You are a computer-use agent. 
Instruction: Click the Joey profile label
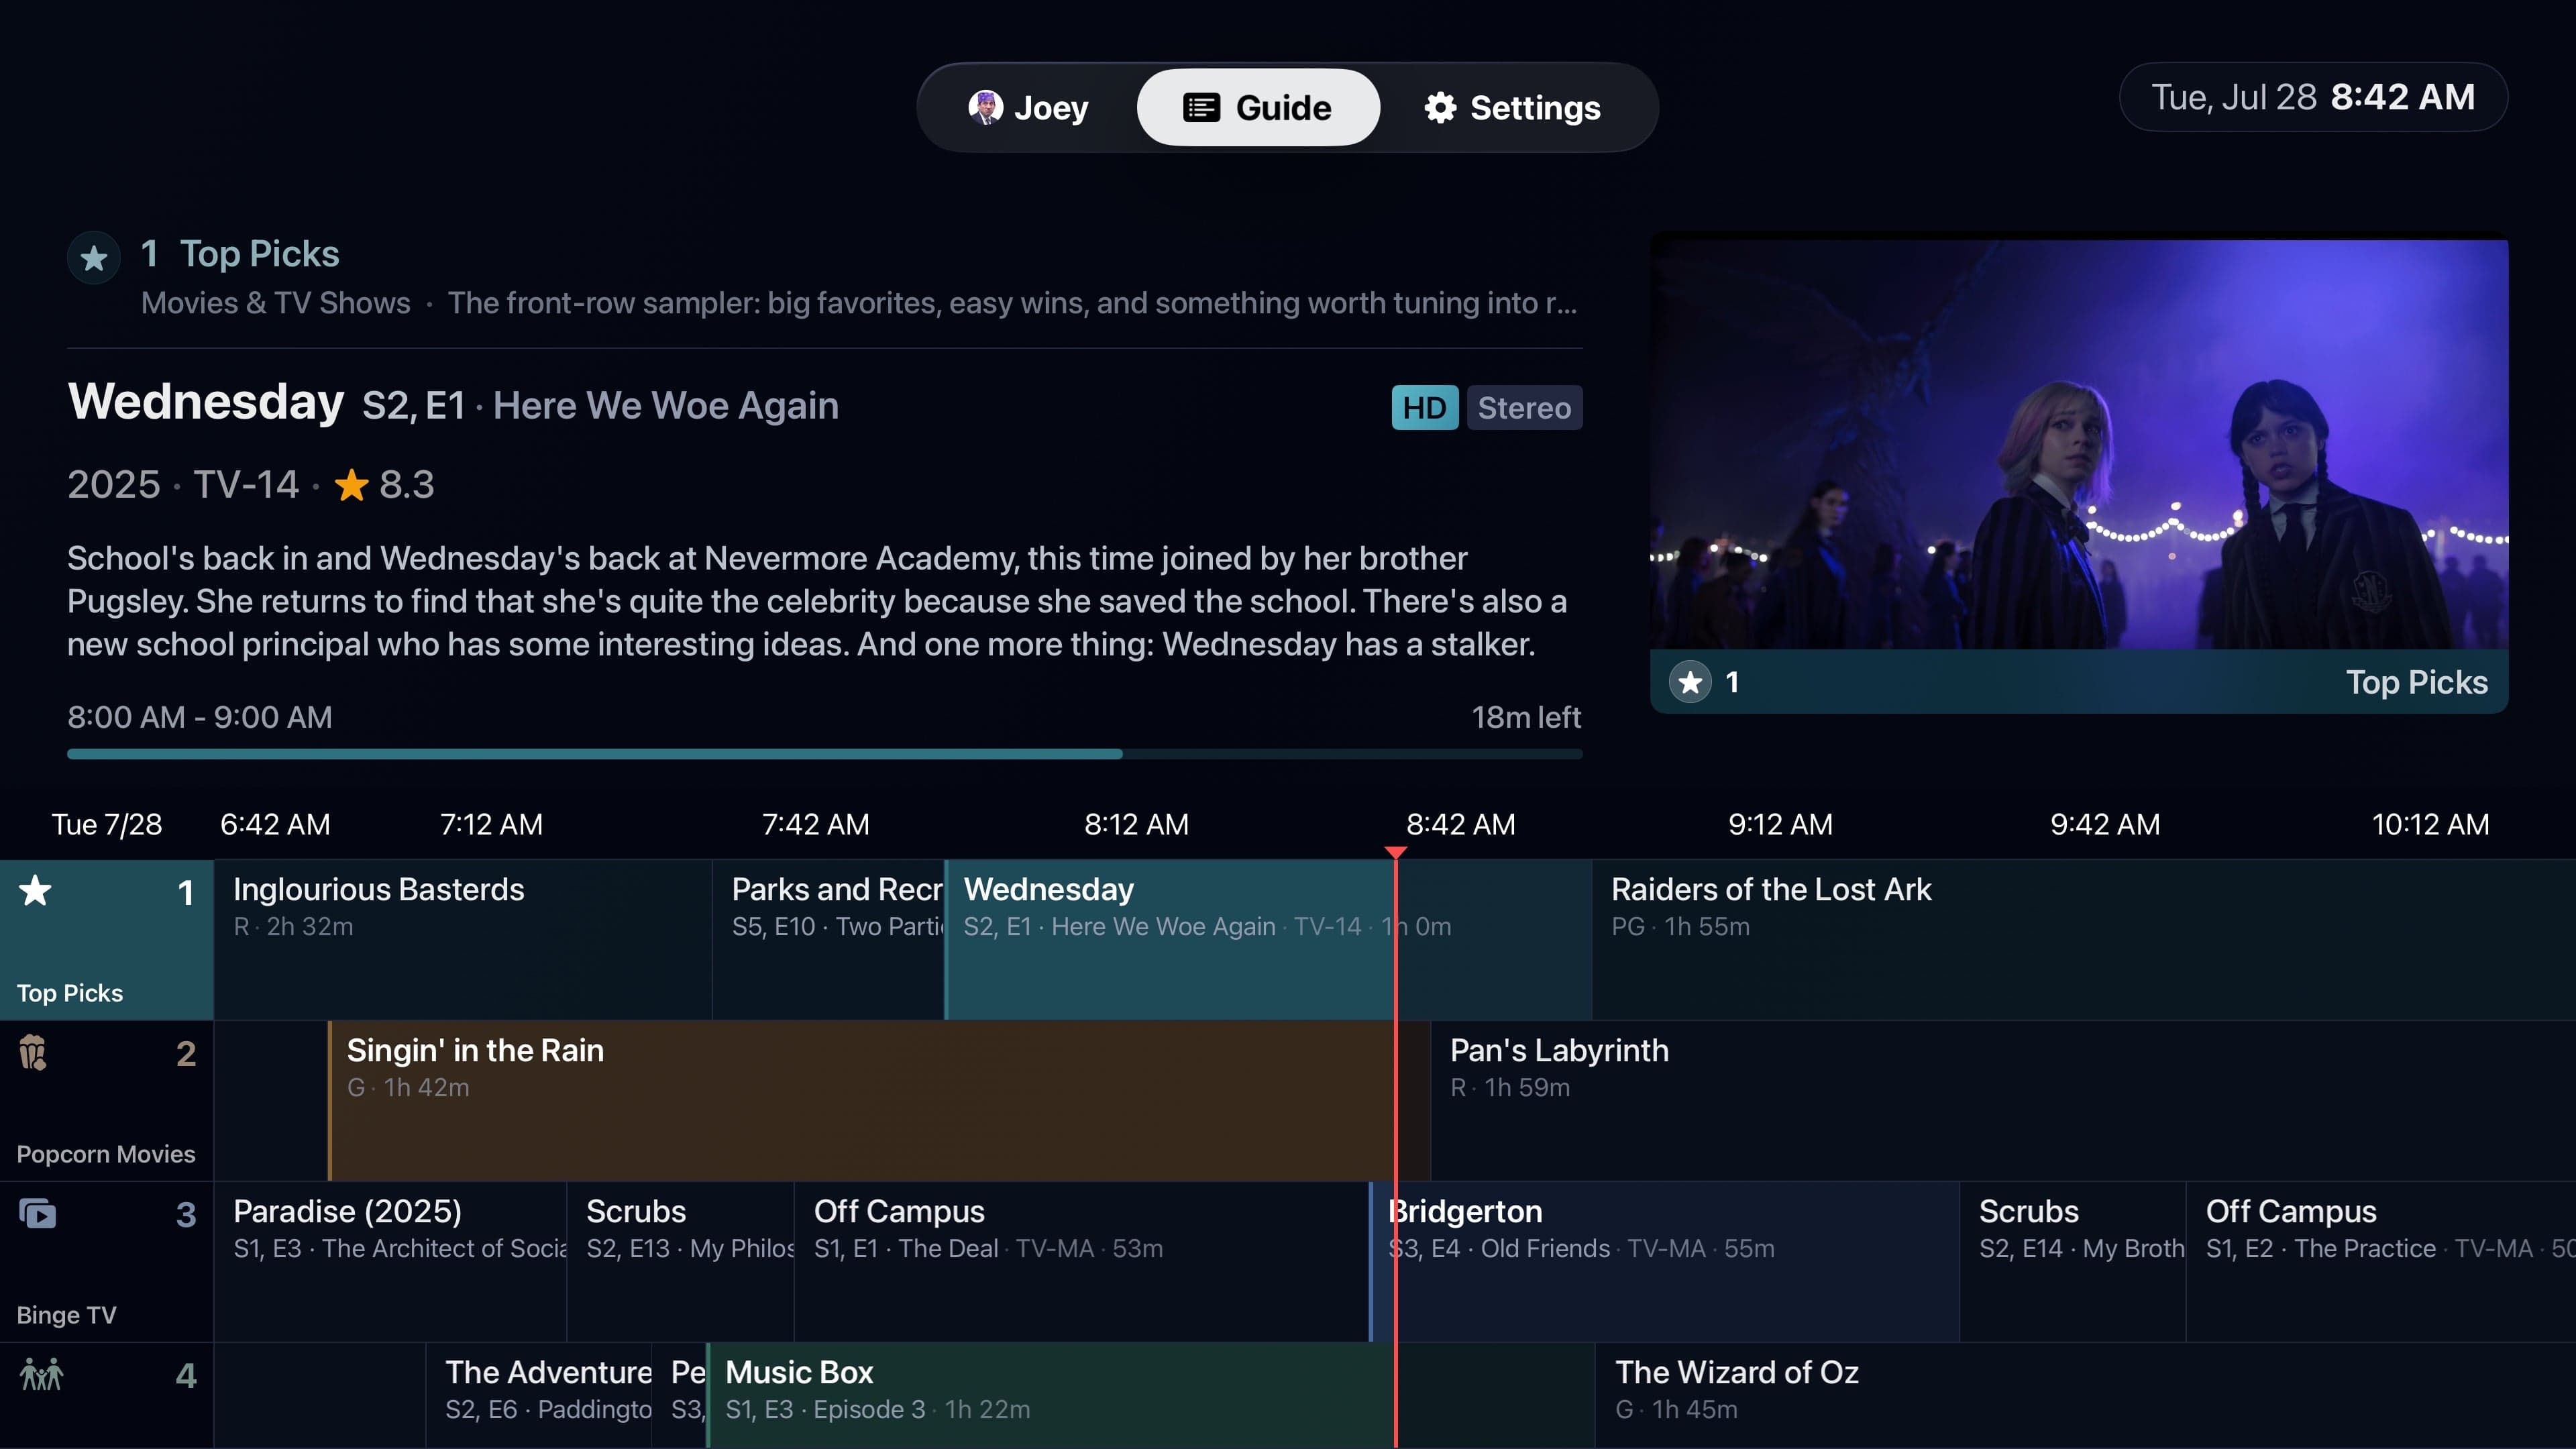click(x=1051, y=107)
